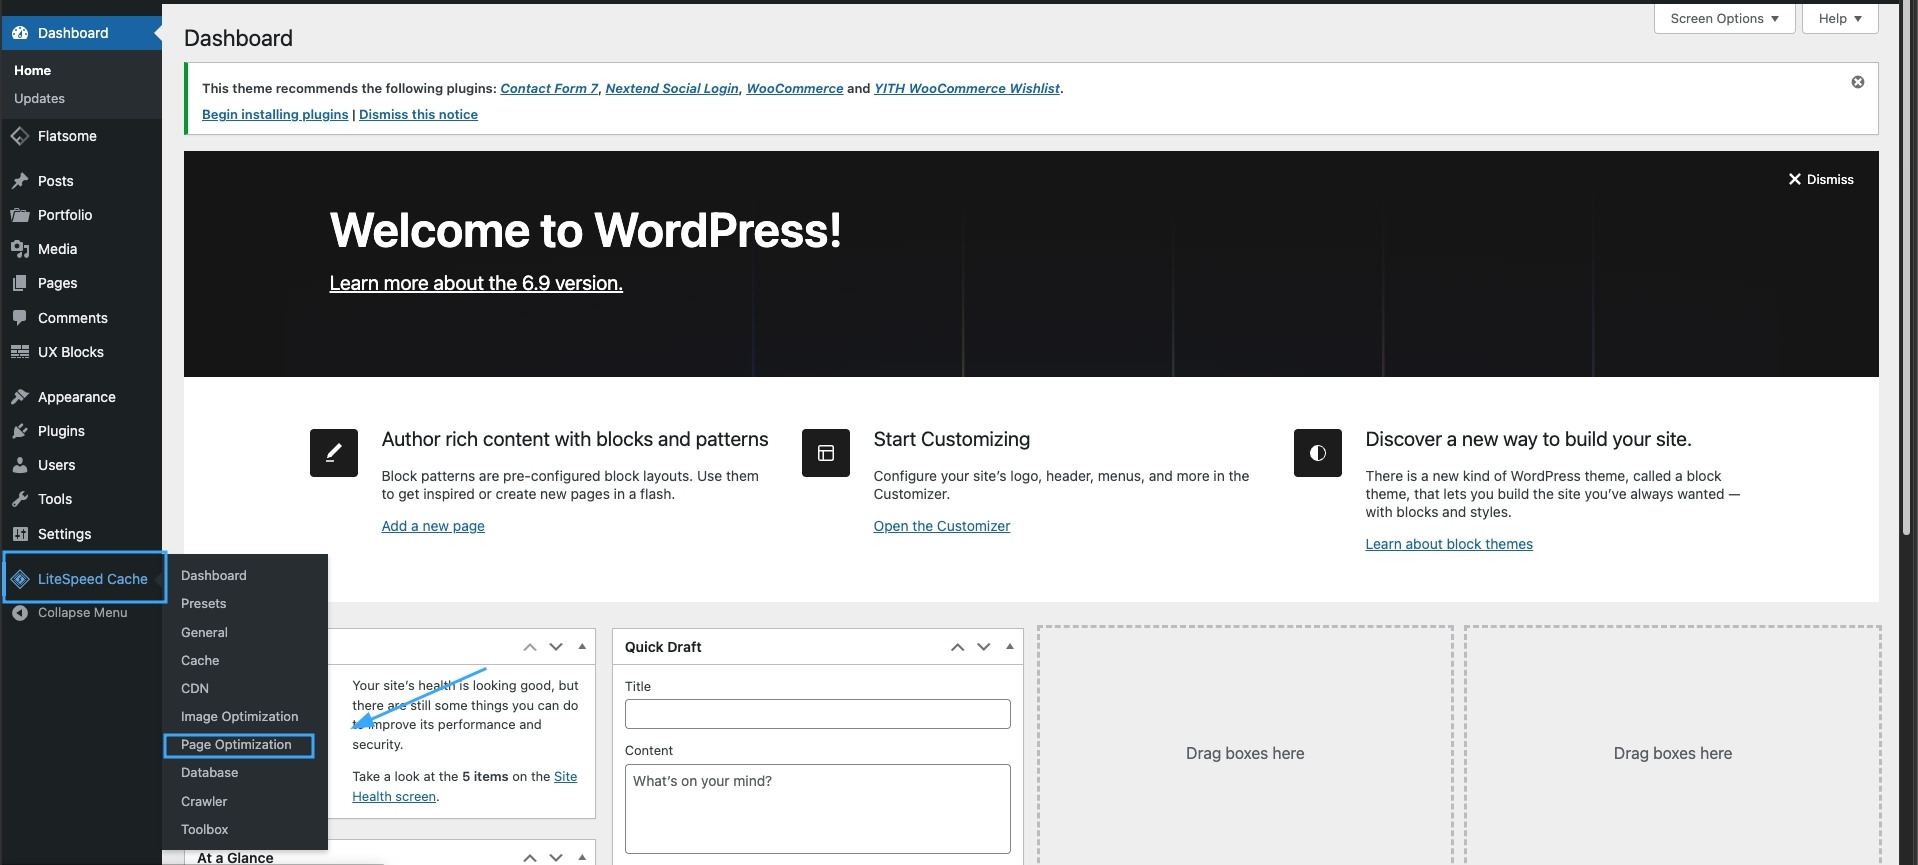Open Presets in LiteSpeed submenu
Image resolution: width=1918 pixels, height=865 pixels.
(x=204, y=604)
